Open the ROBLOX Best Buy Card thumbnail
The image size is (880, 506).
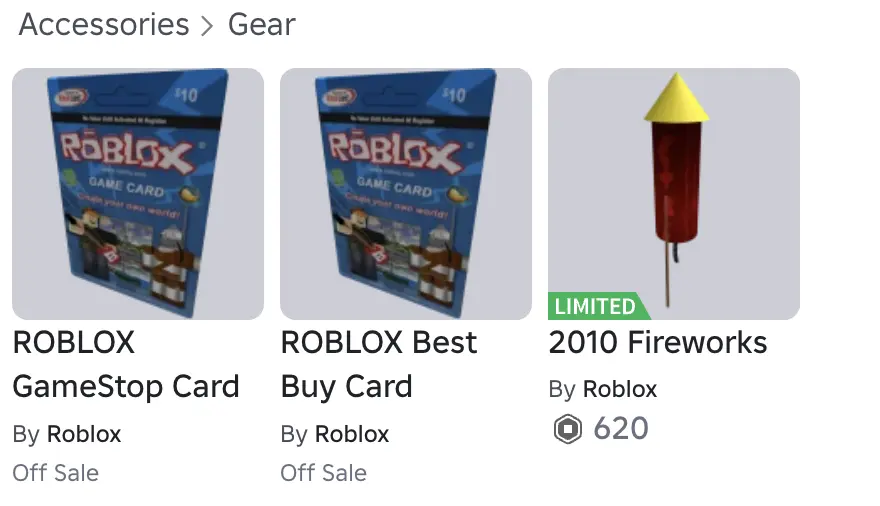(x=406, y=194)
